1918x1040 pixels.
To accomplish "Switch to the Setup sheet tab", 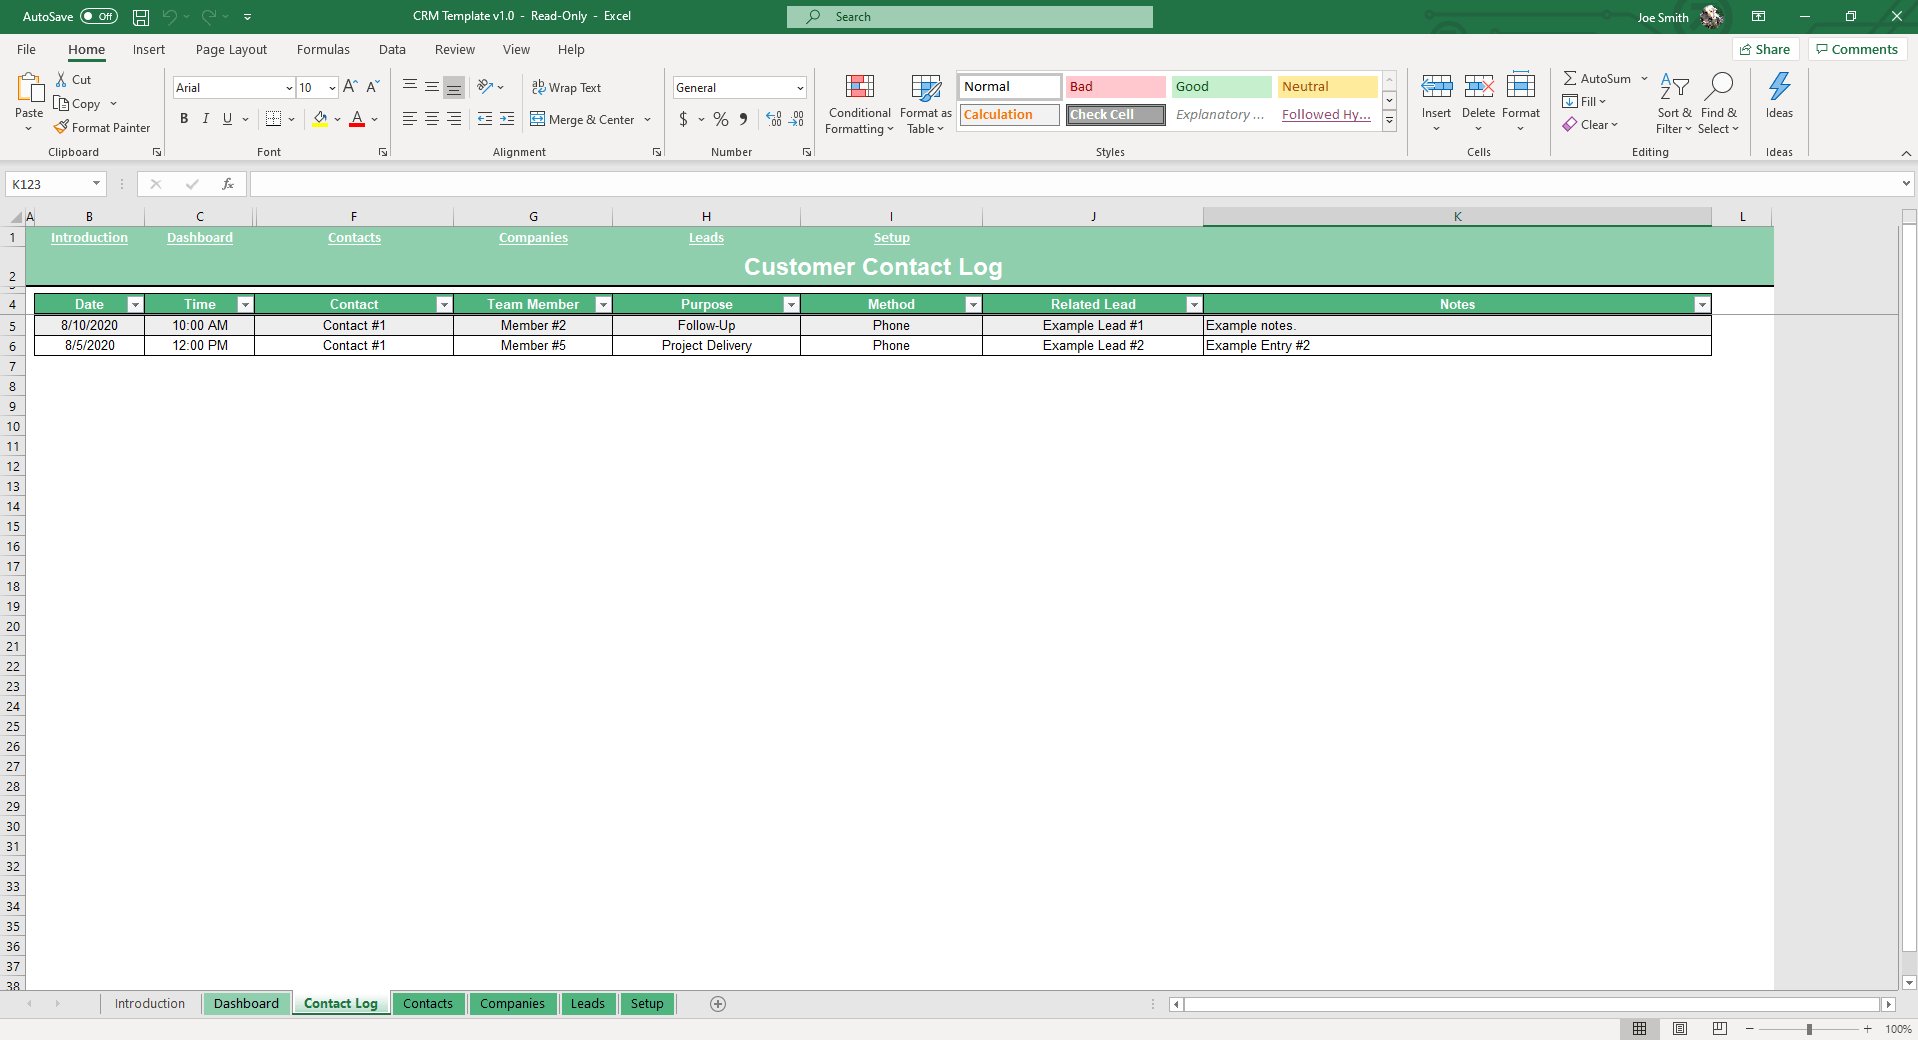I will (x=647, y=1004).
